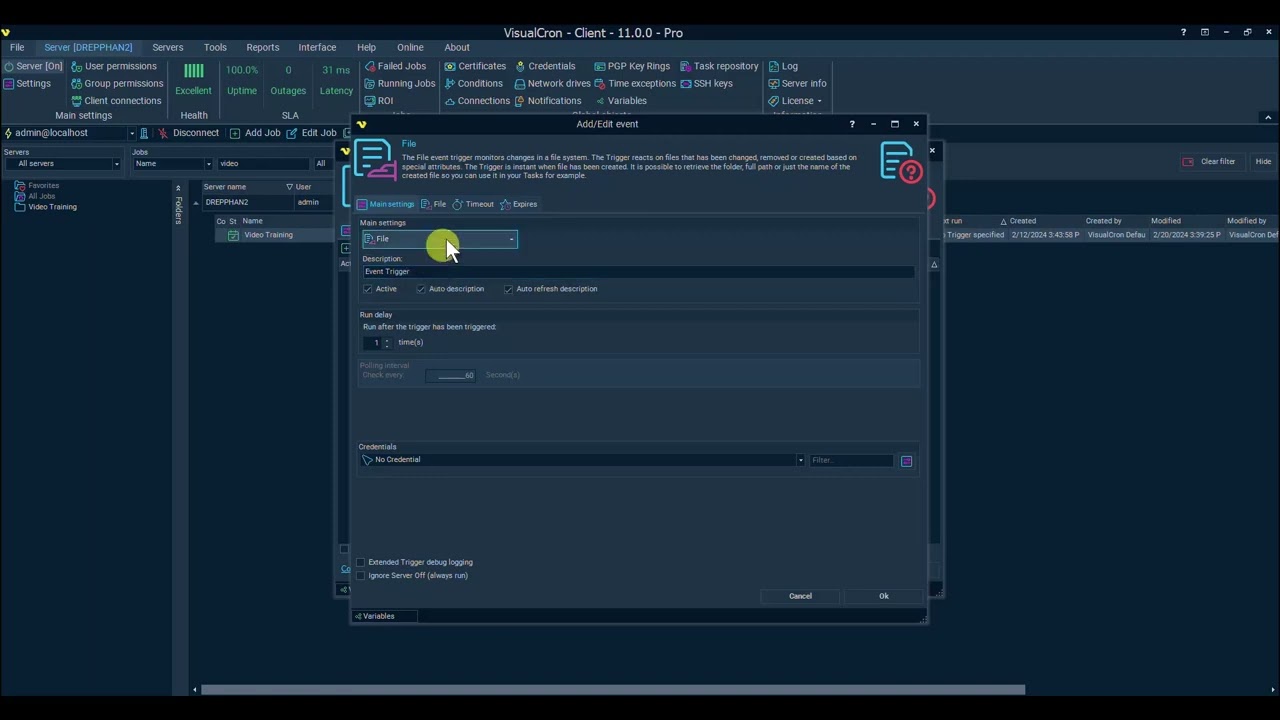Click the Cancel button

[x=800, y=596]
